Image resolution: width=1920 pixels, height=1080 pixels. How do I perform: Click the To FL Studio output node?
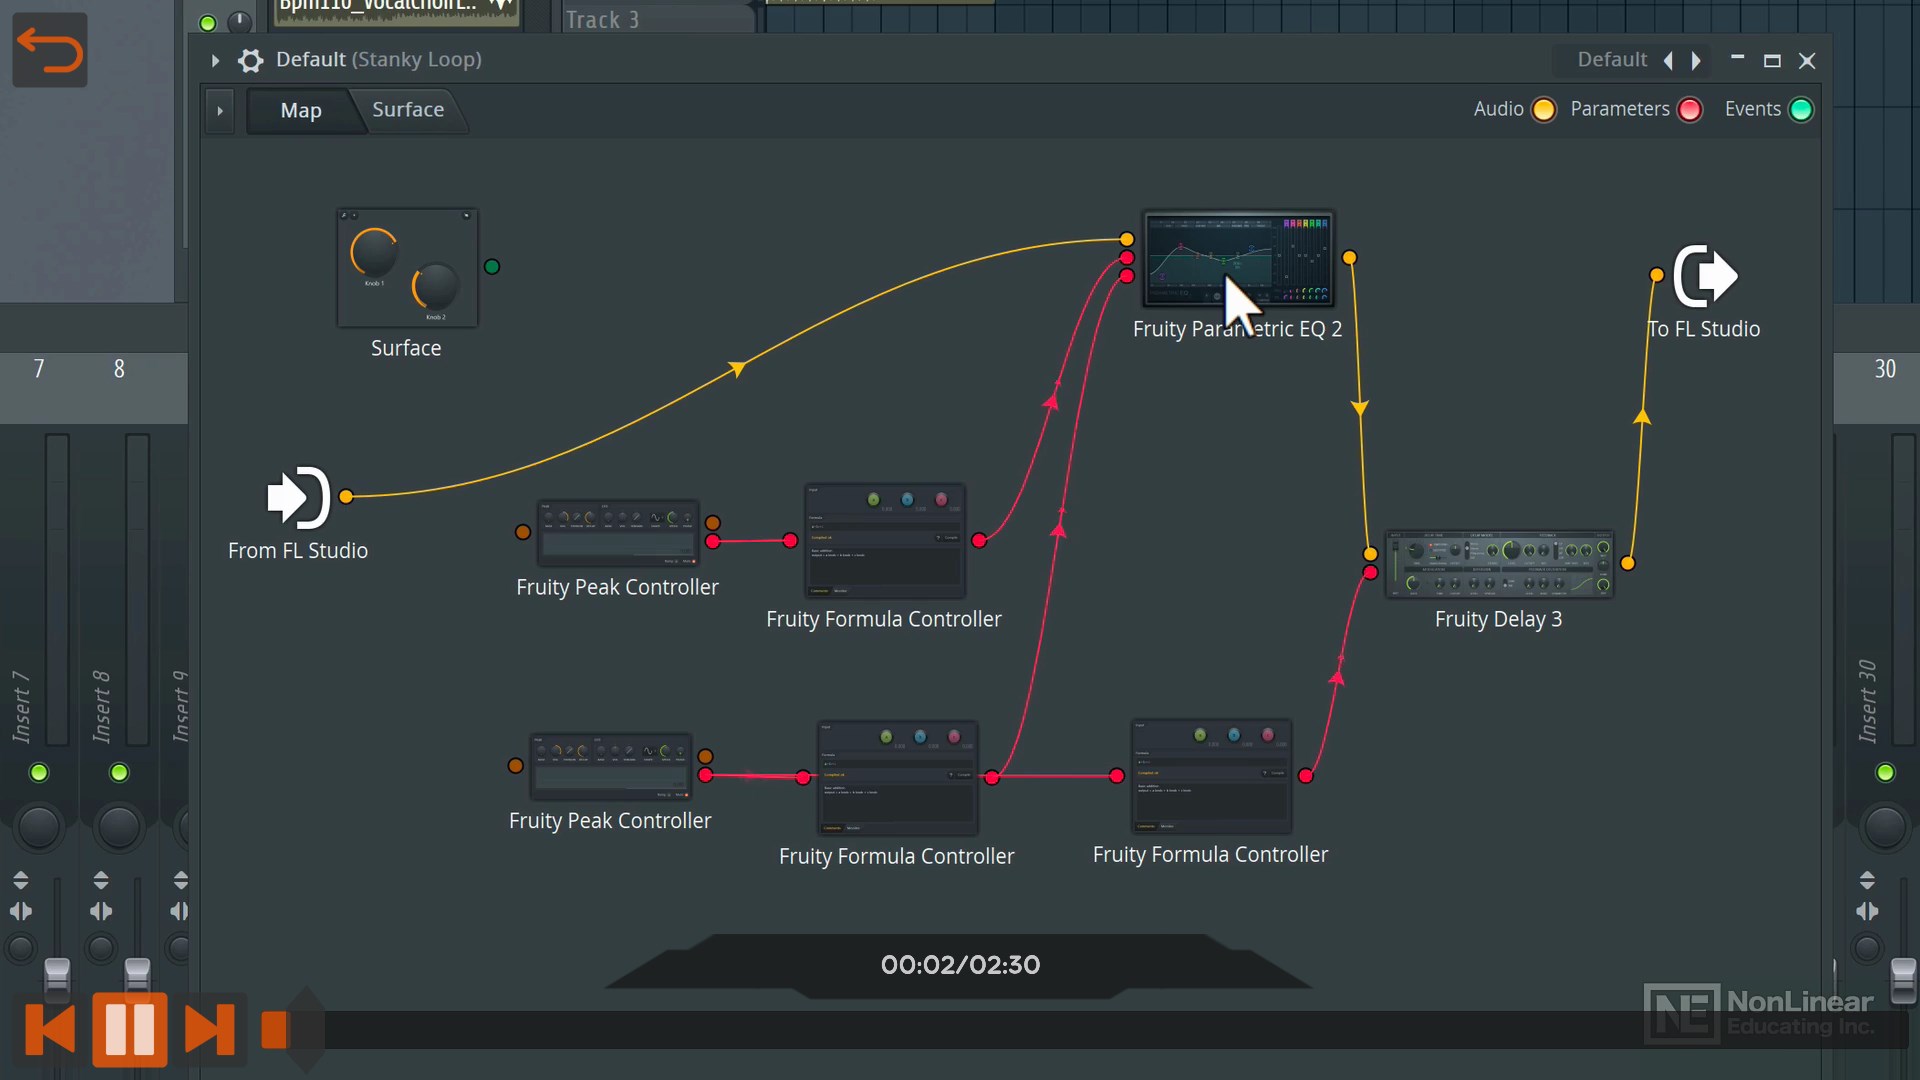[x=1705, y=276]
